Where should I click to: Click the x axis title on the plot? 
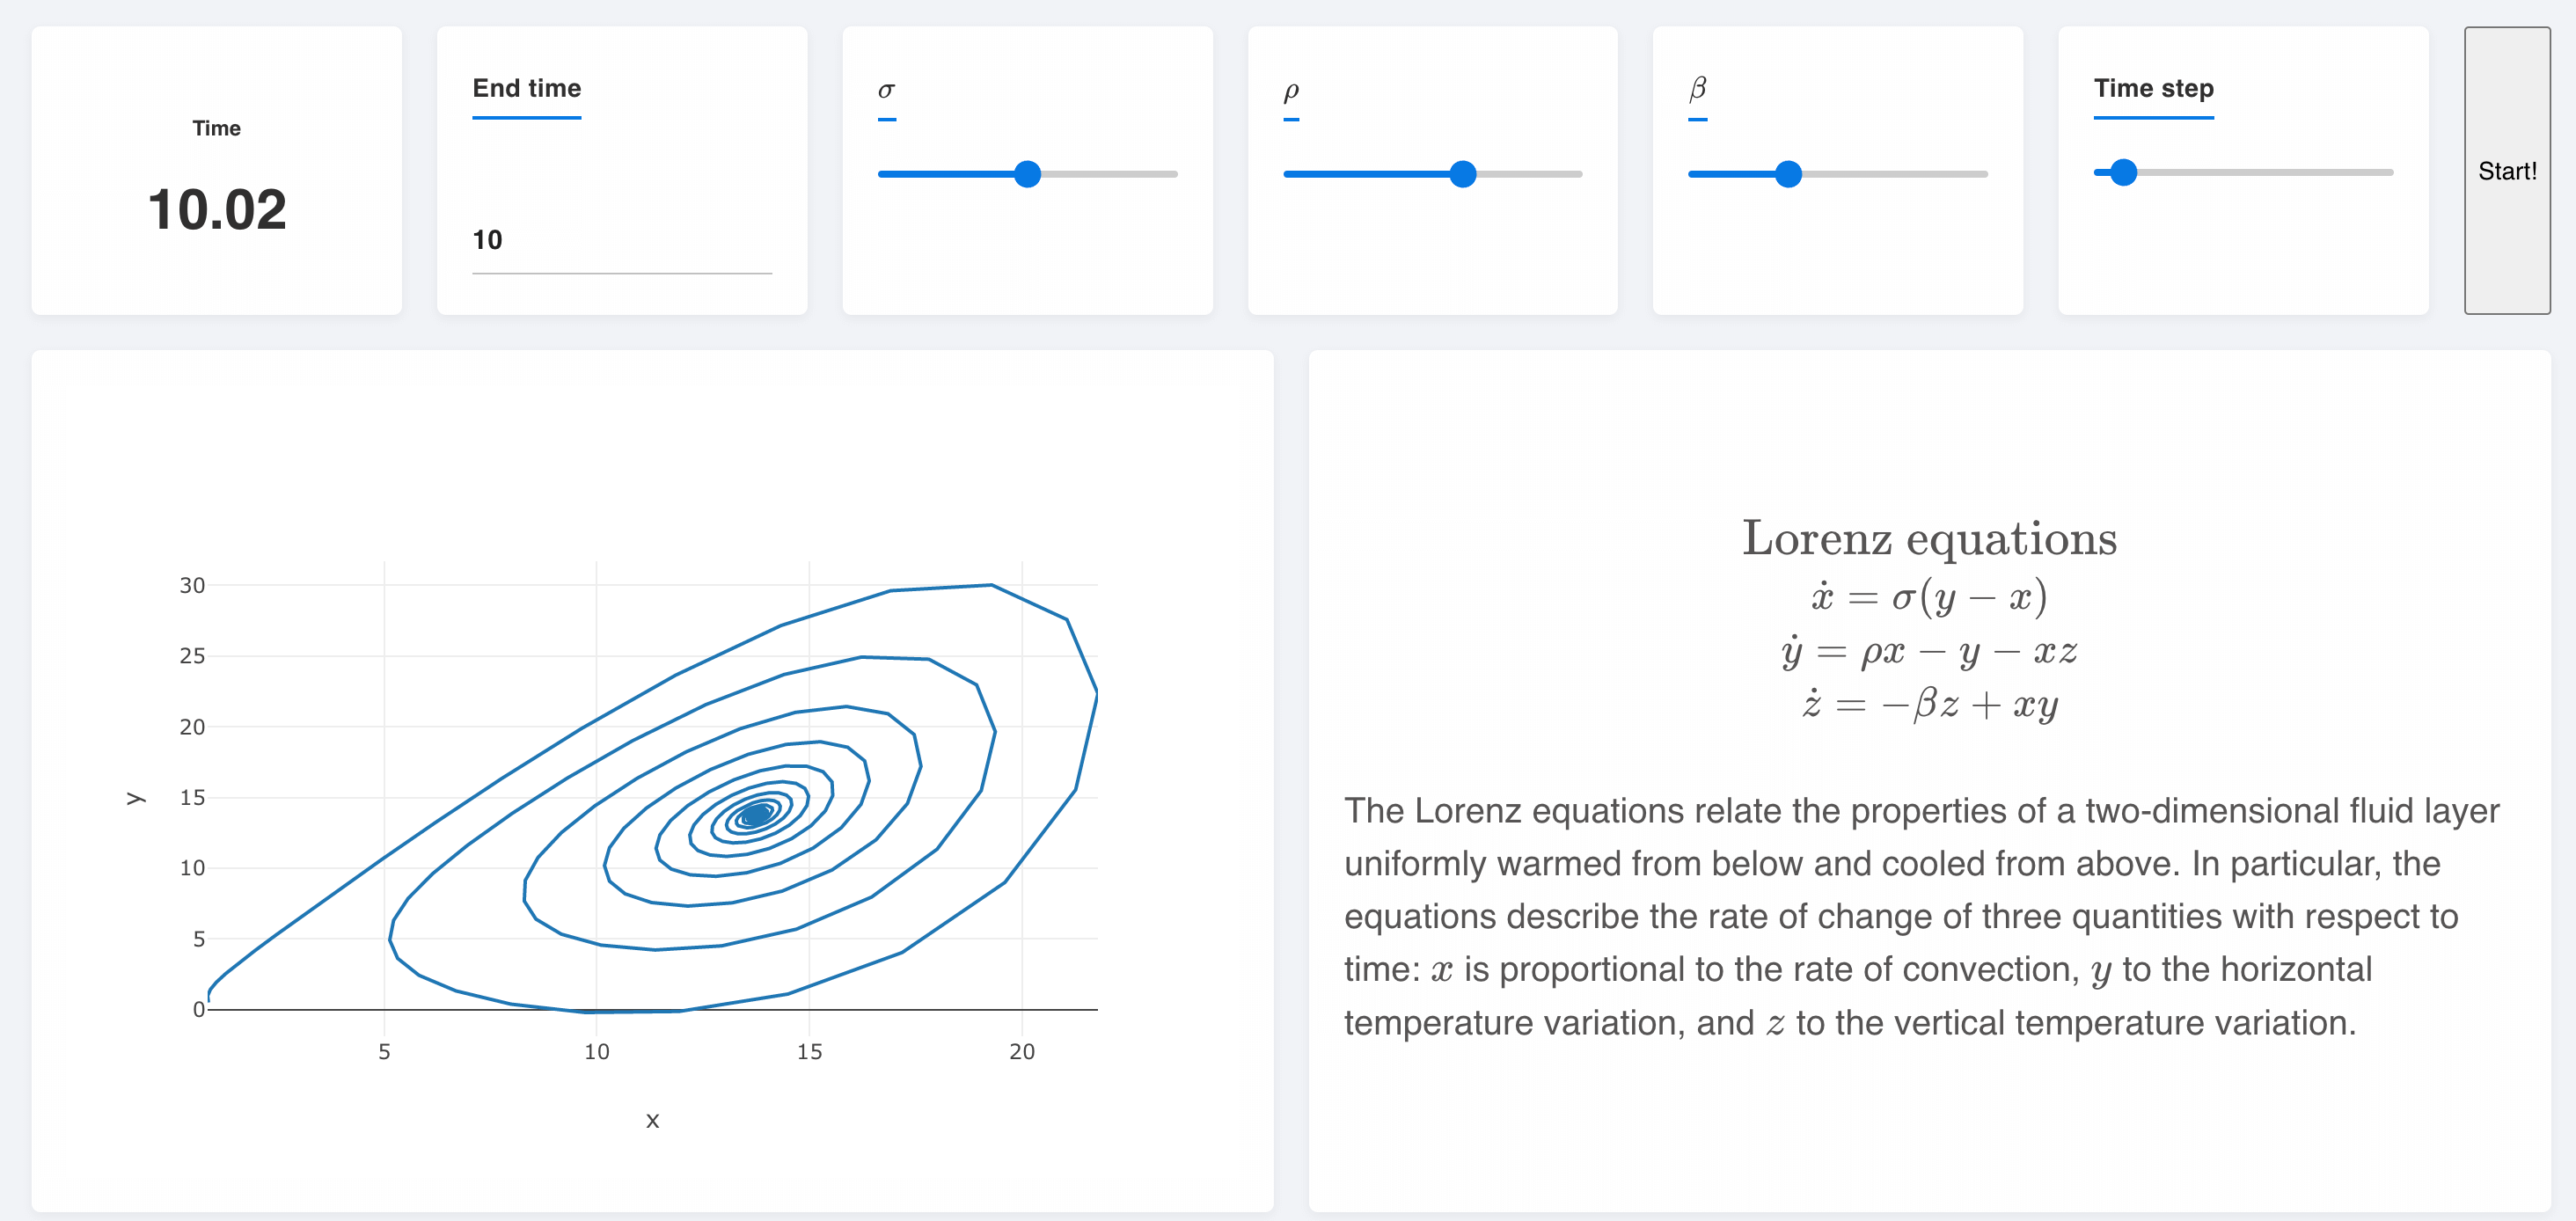tap(652, 1120)
